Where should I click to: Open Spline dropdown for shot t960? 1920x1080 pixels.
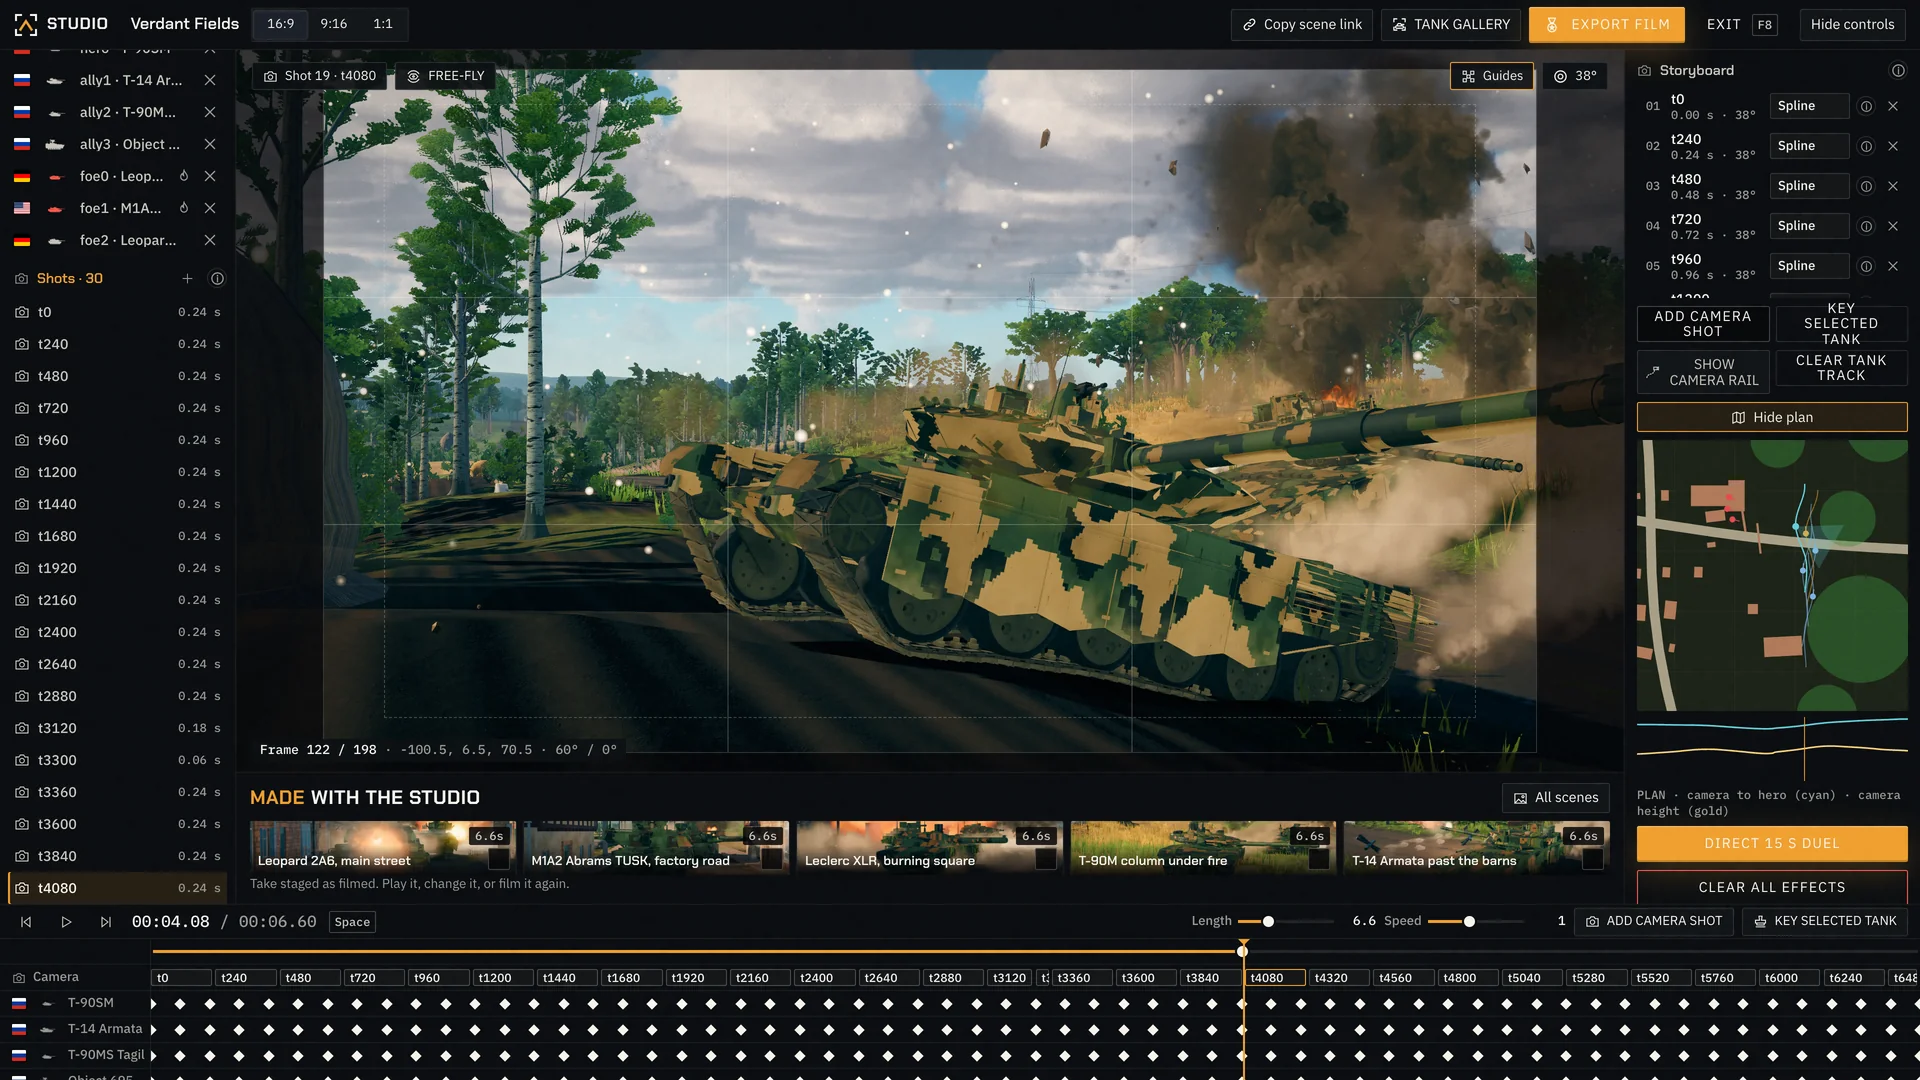pyautogui.click(x=1809, y=266)
